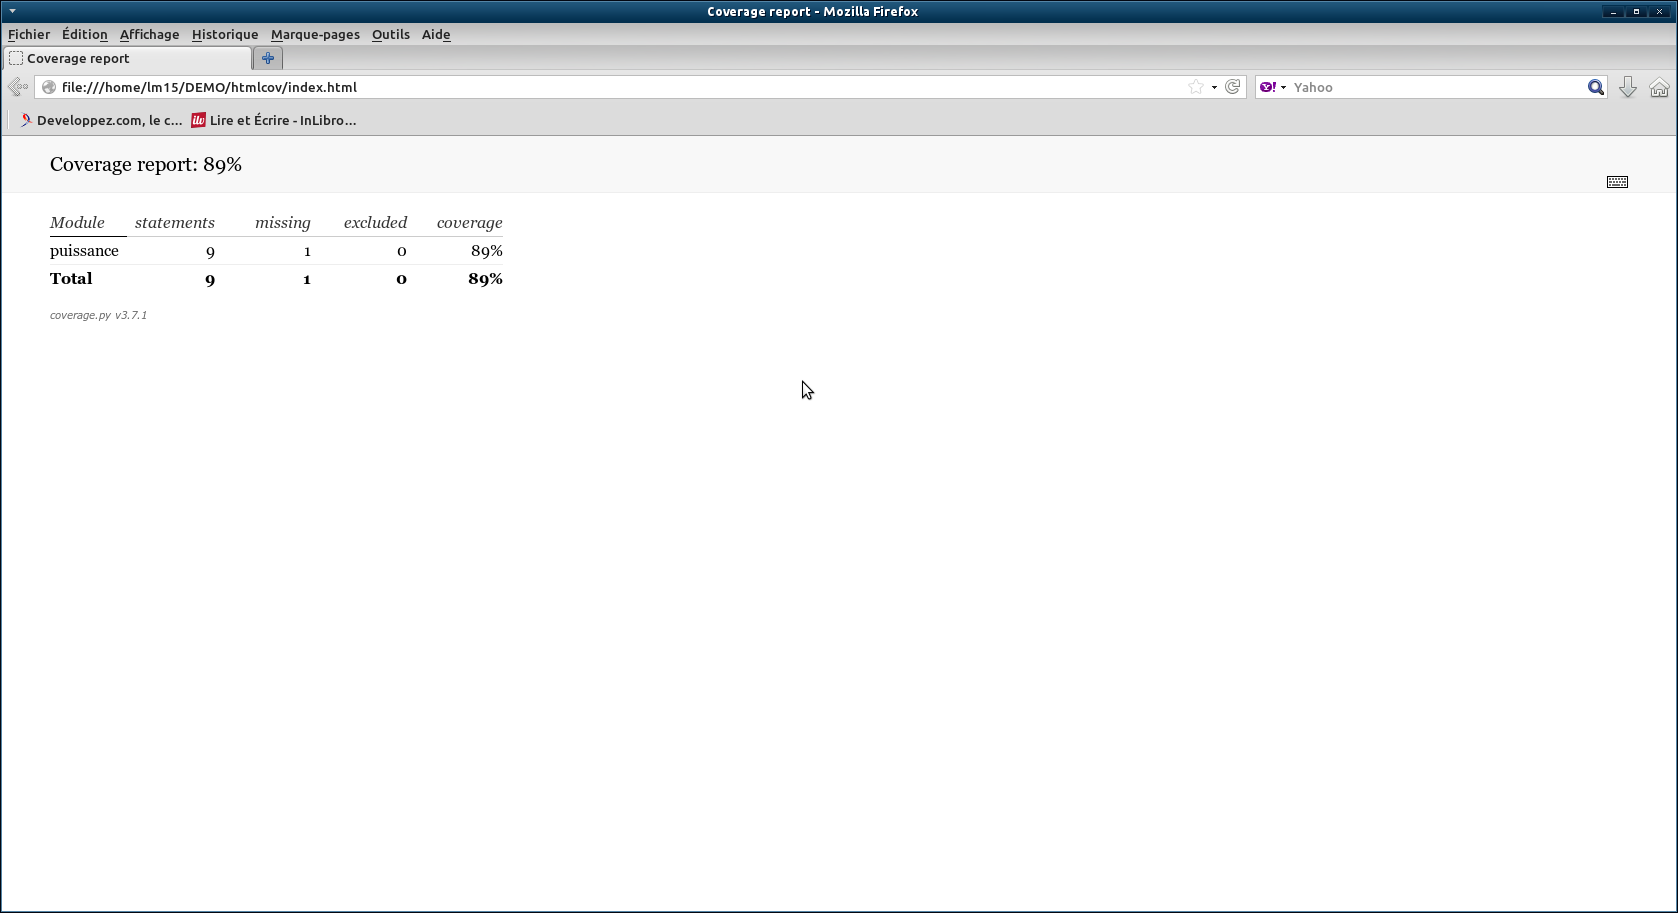Show keyboard shortcuts via the keyboard icon
The height and width of the screenshot is (913, 1678).
pos(1617,182)
